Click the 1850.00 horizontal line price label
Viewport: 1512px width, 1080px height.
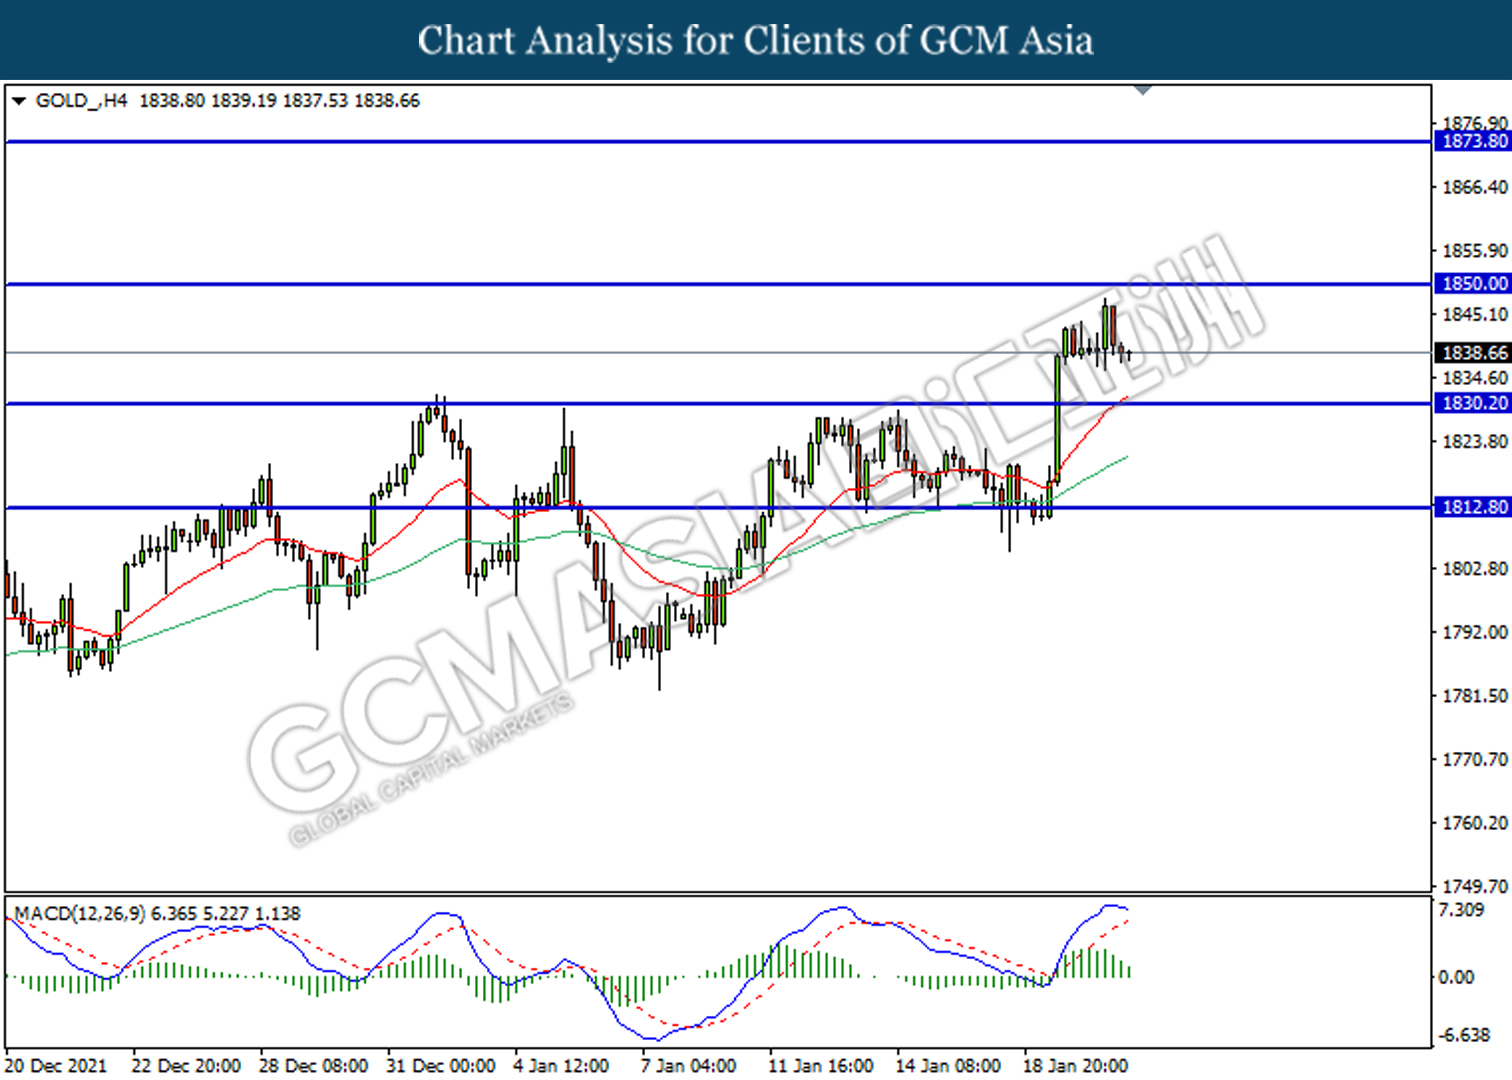(1473, 284)
